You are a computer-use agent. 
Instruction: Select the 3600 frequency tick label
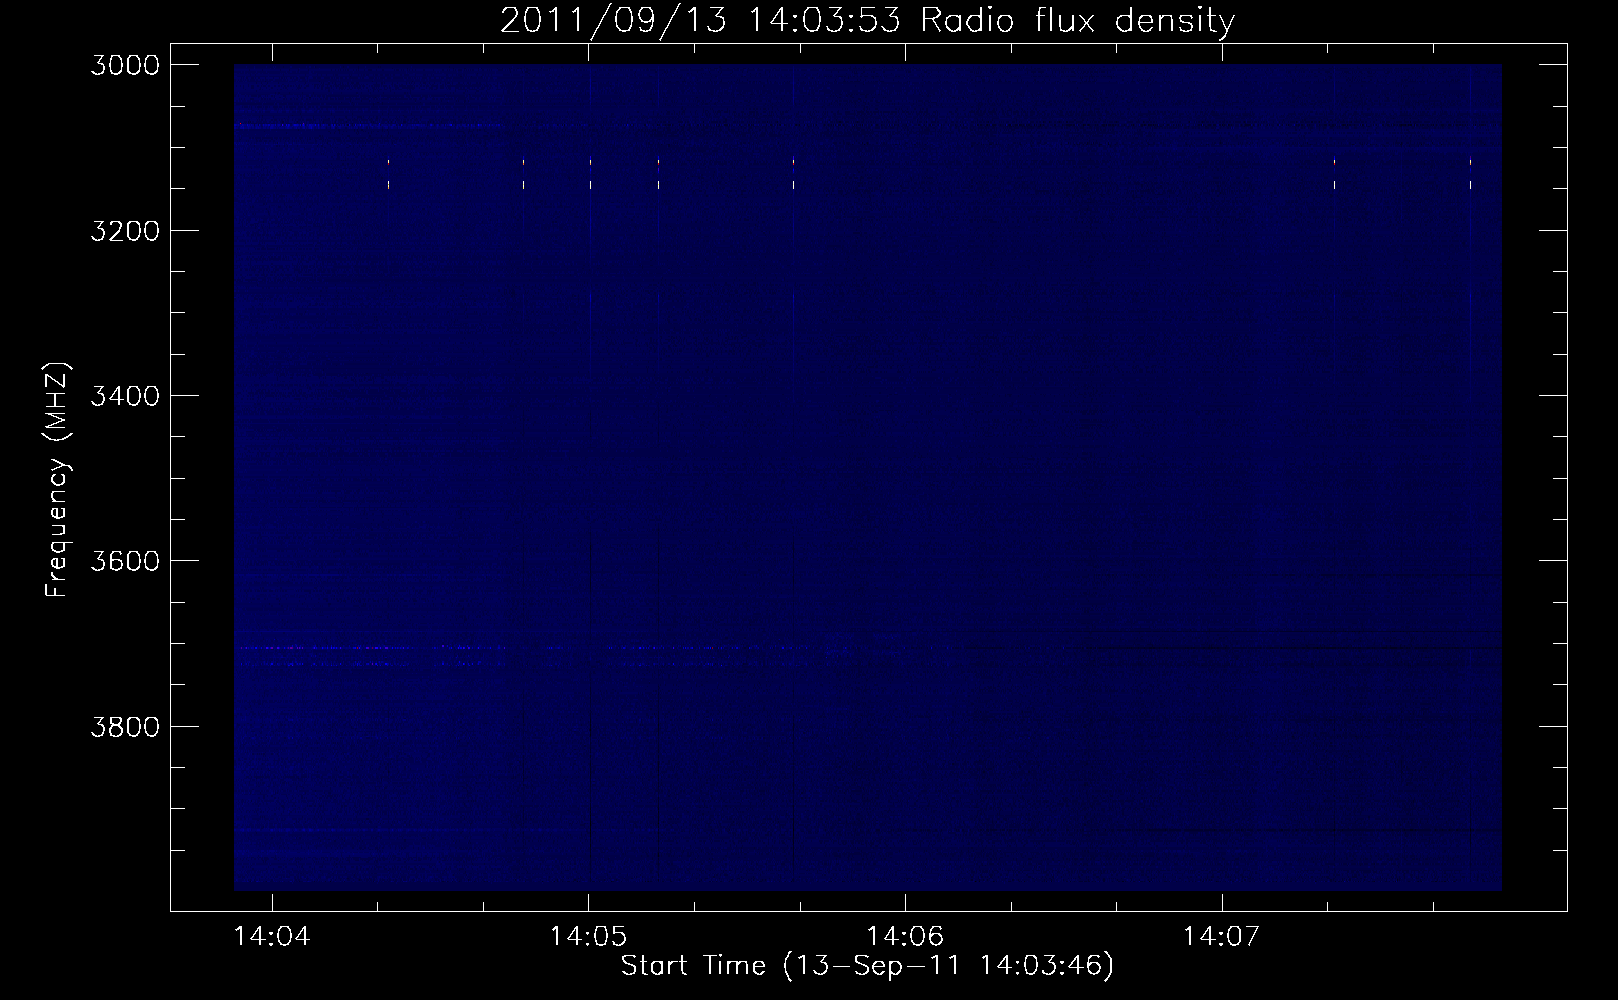[125, 561]
